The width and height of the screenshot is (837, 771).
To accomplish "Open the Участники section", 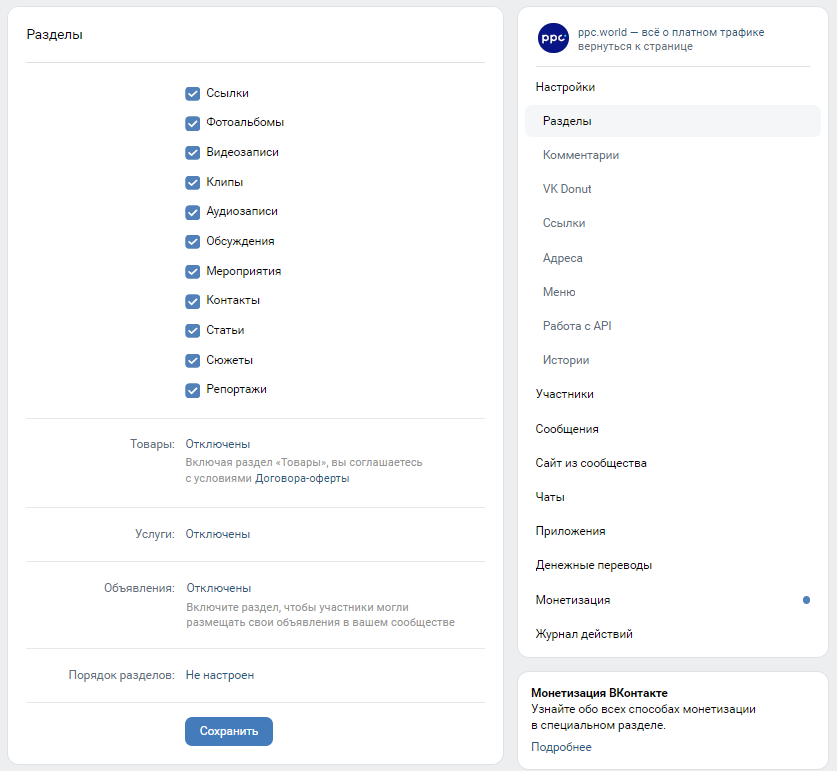I will coord(564,394).
